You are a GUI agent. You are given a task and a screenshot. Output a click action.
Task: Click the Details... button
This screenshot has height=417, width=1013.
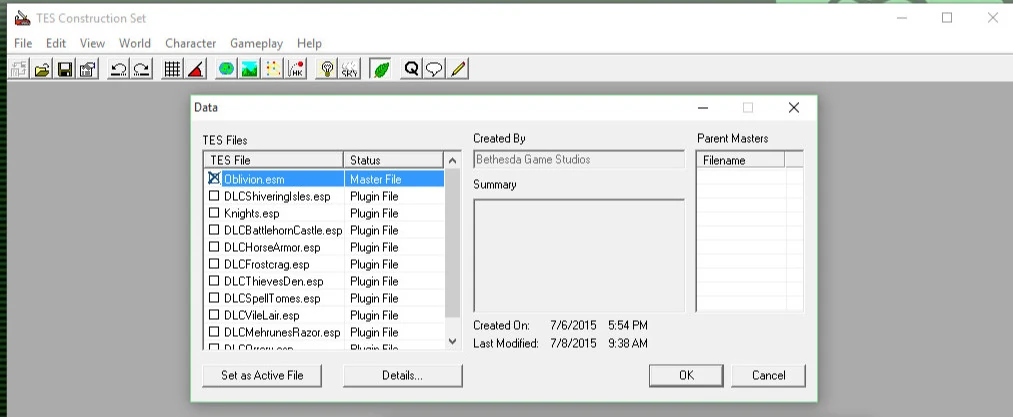pyautogui.click(x=402, y=376)
